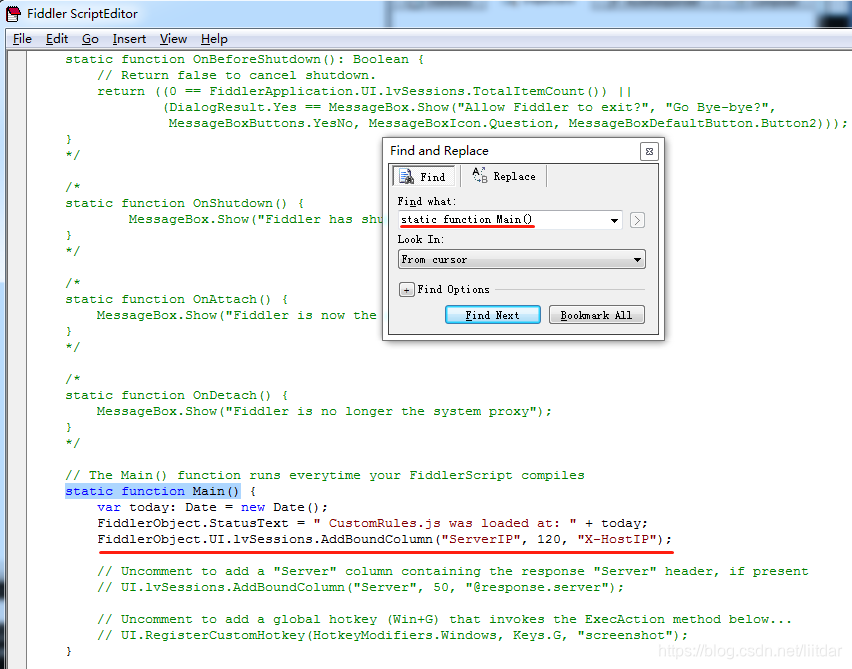This screenshot has width=852, height=669.
Task: Click the 'static function OnAttach()' line
Action: [177, 299]
